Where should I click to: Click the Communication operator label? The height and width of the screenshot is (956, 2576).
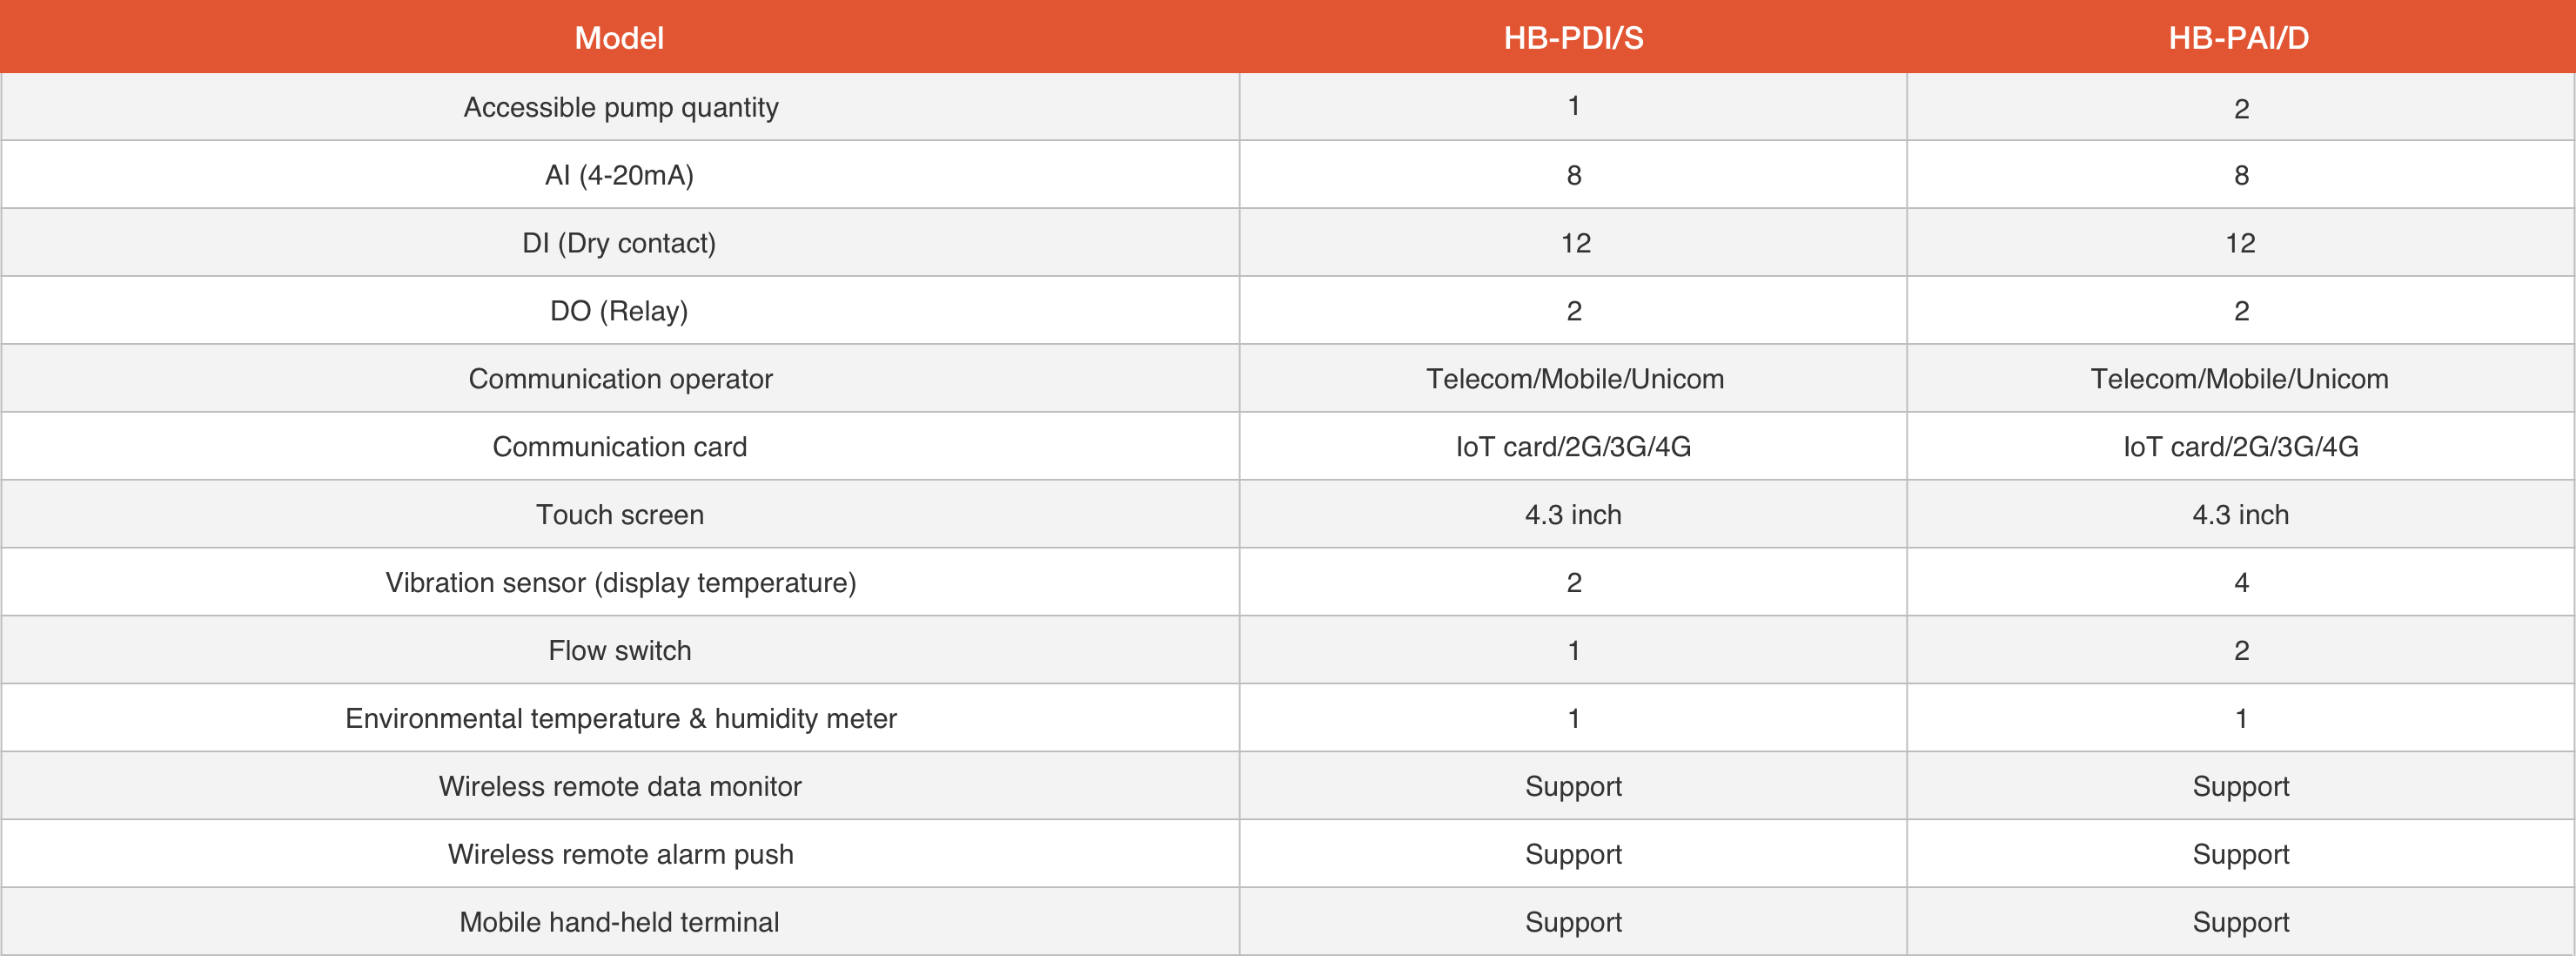pos(620,379)
